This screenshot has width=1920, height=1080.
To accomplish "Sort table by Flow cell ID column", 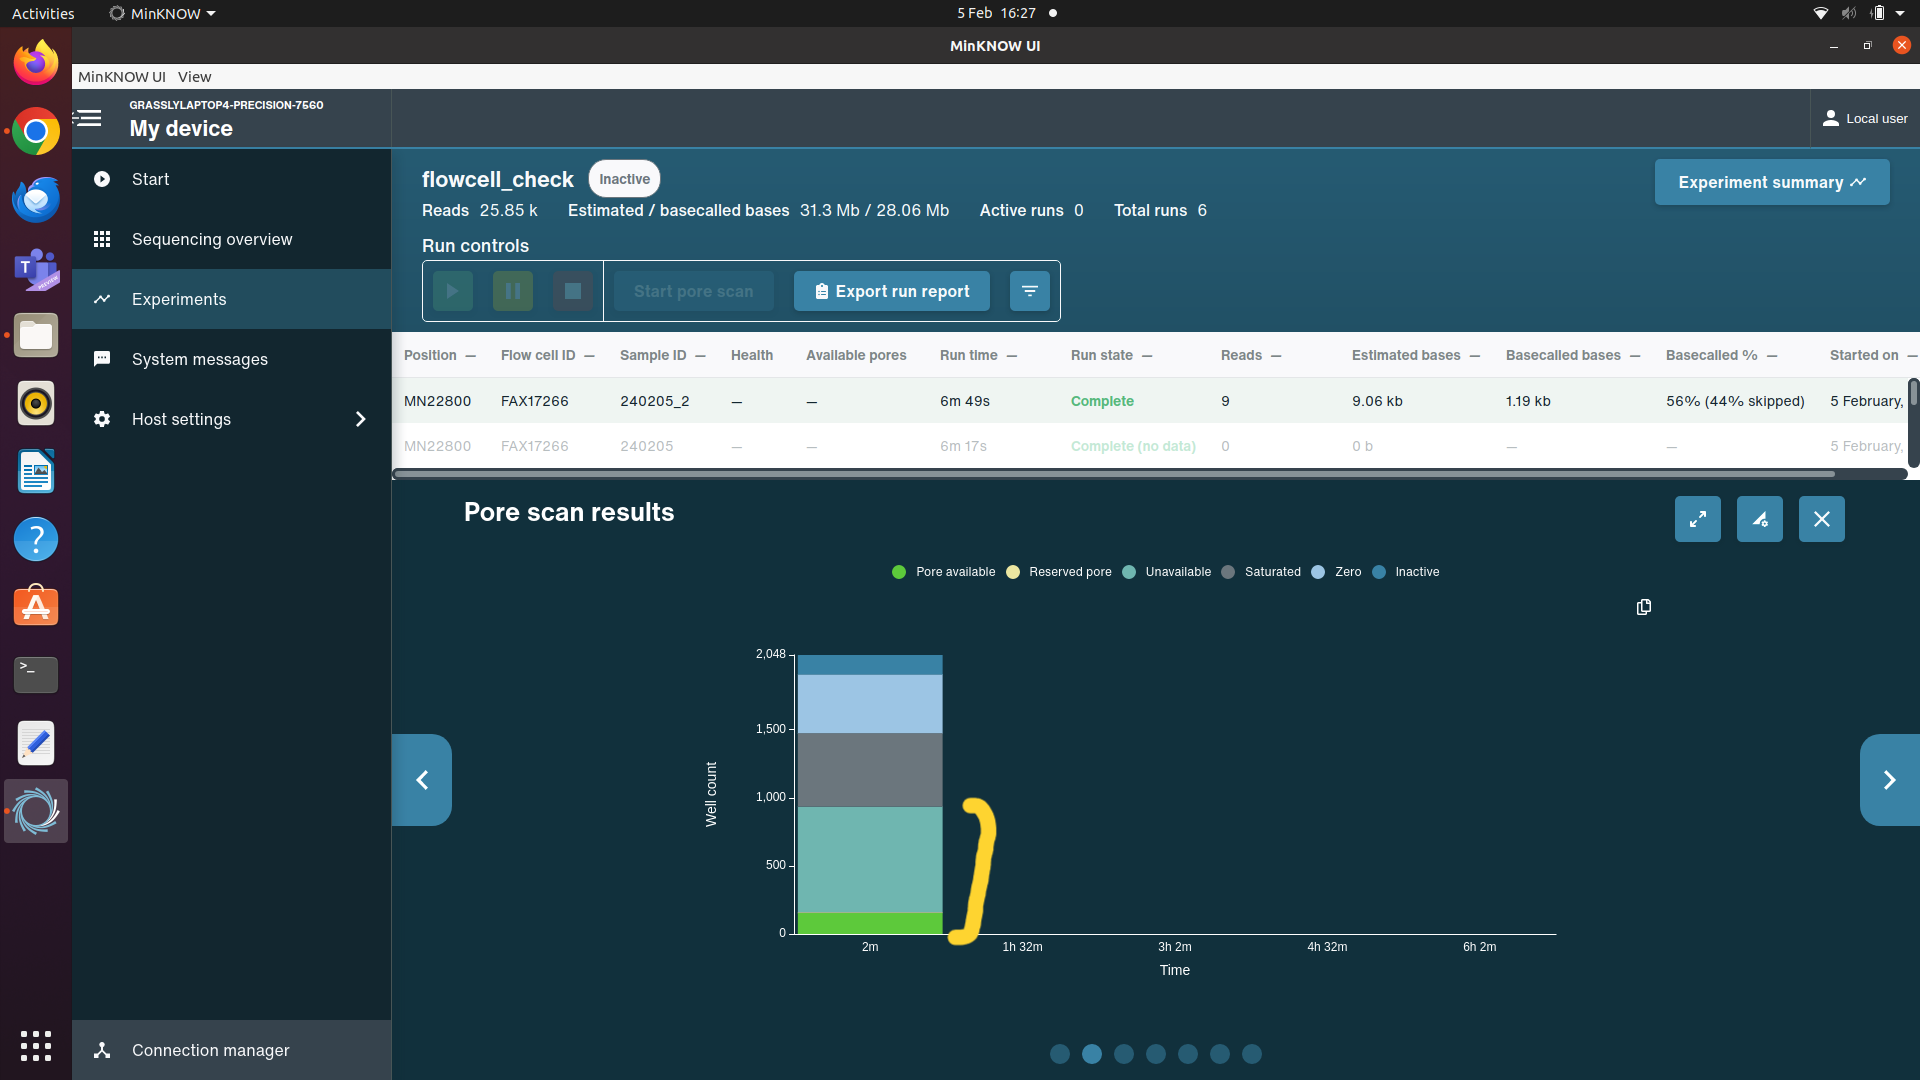I will click(548, 355).
